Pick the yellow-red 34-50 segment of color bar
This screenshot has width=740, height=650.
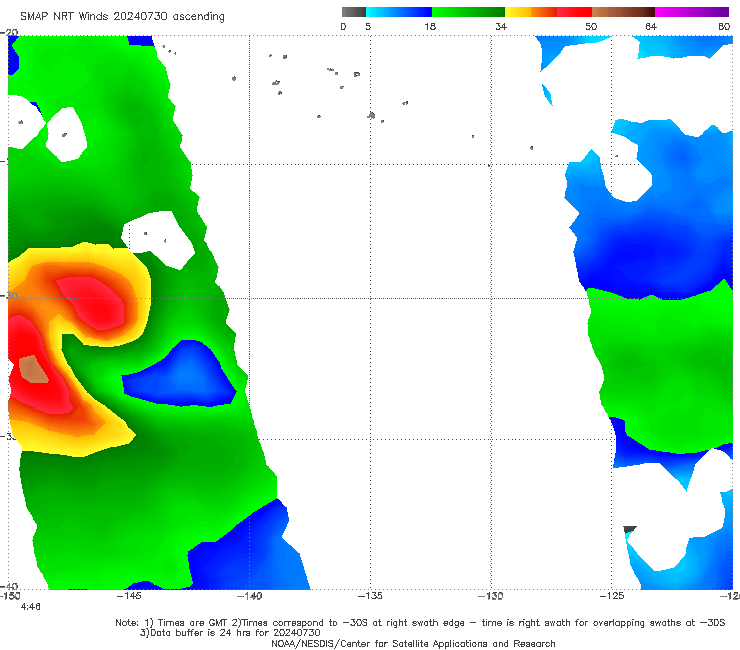[x=548, y=12]
